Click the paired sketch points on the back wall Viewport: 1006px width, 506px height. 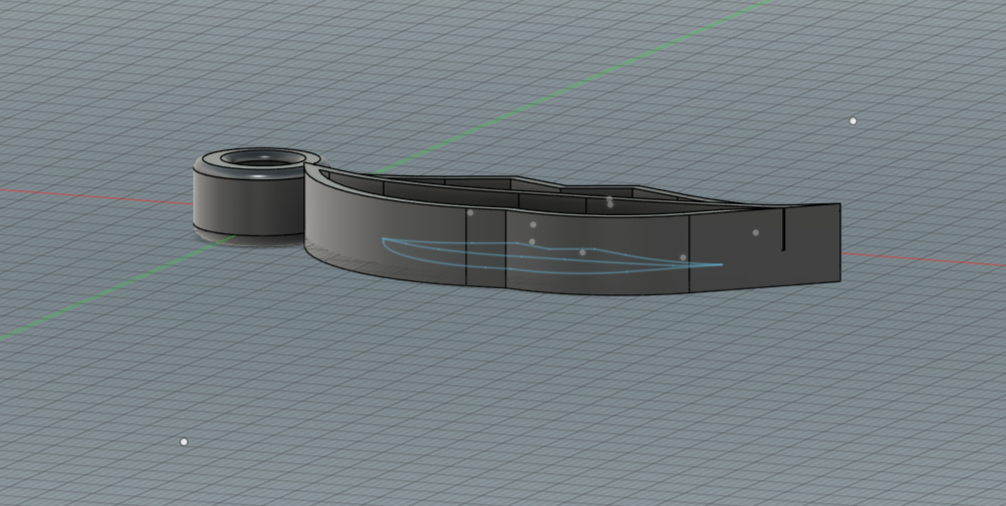tap(609, 202)
